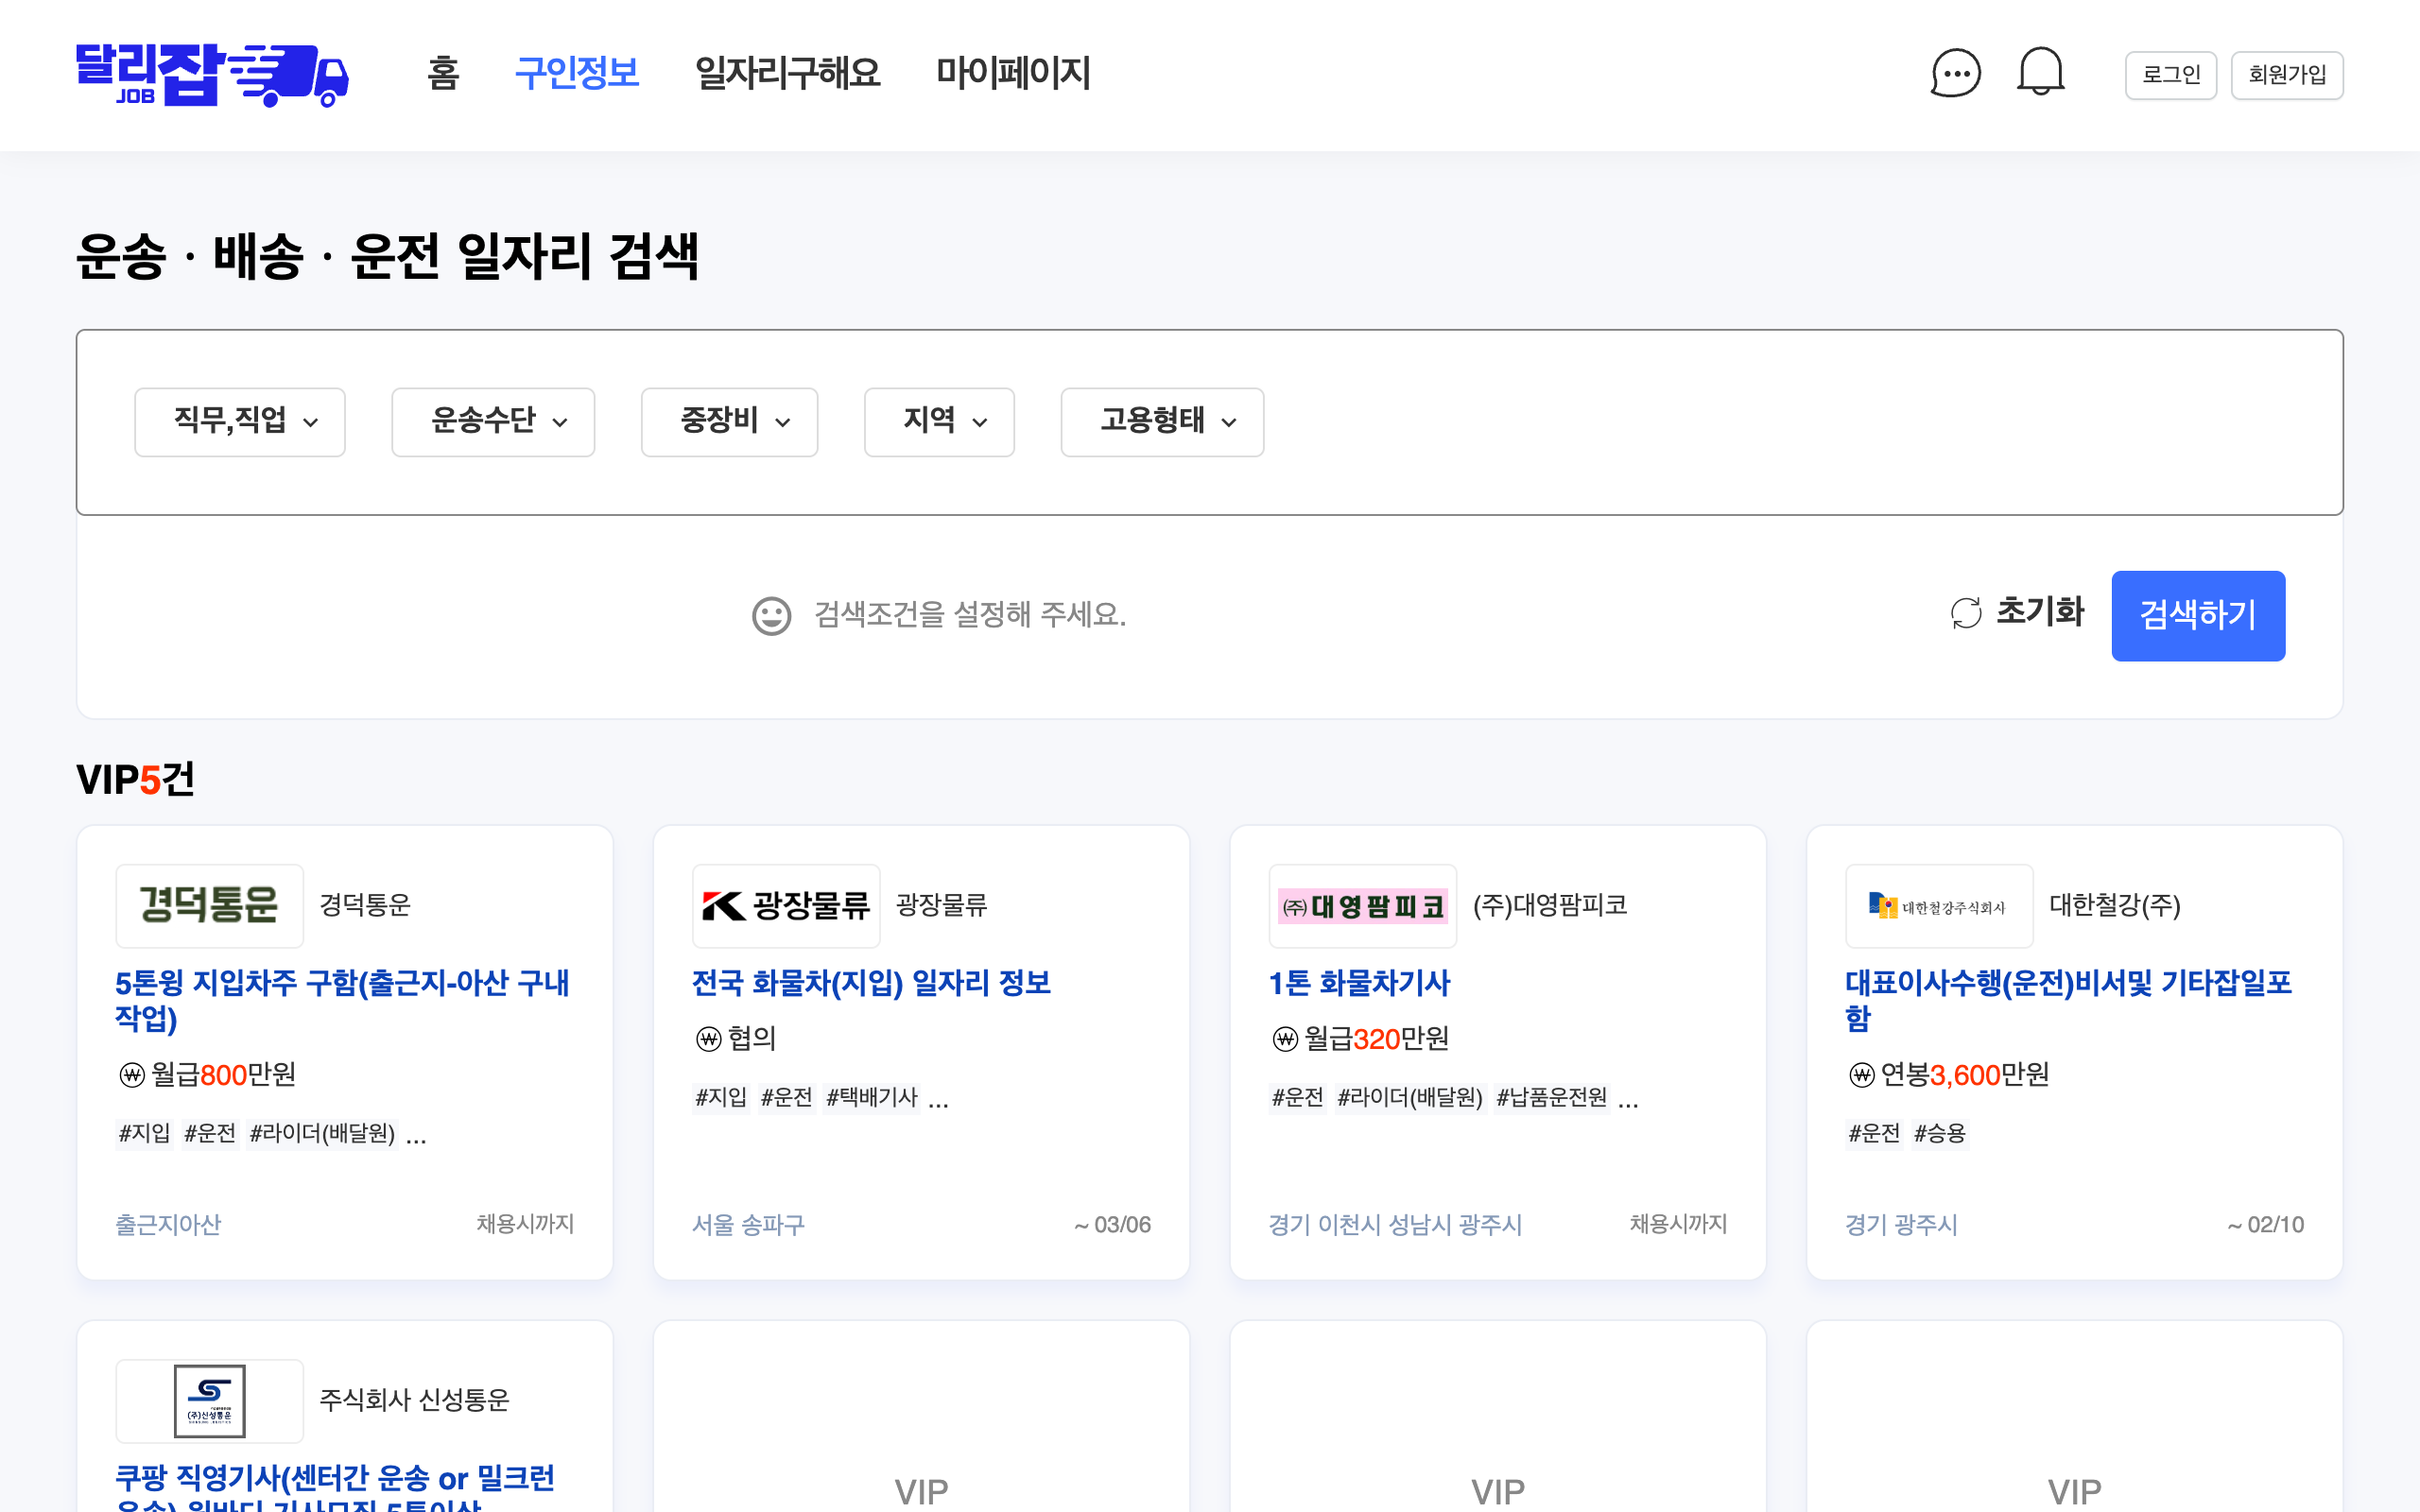Screen dimensions: 2420x1512
Task: Open the 일자리구해요 menu
Action: [787, 73]
